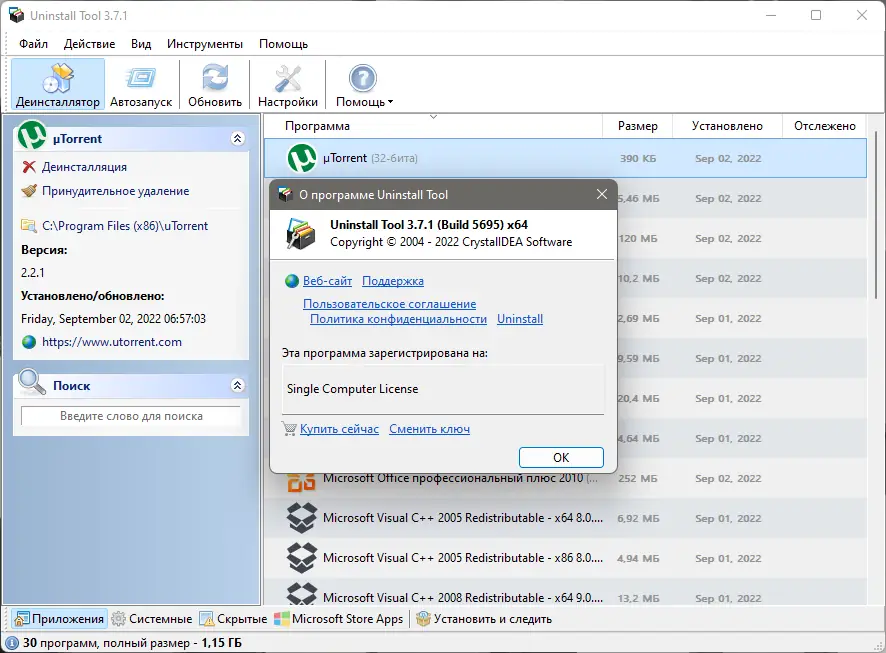Open the Действие menu
886x653 pixels.
tap(89, 44)
